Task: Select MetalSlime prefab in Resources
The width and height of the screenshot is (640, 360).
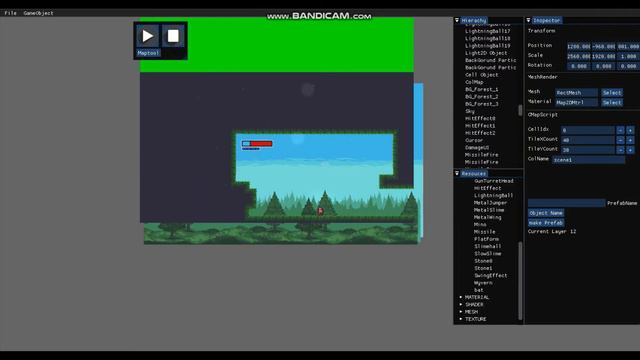Action: coord(489,210)
